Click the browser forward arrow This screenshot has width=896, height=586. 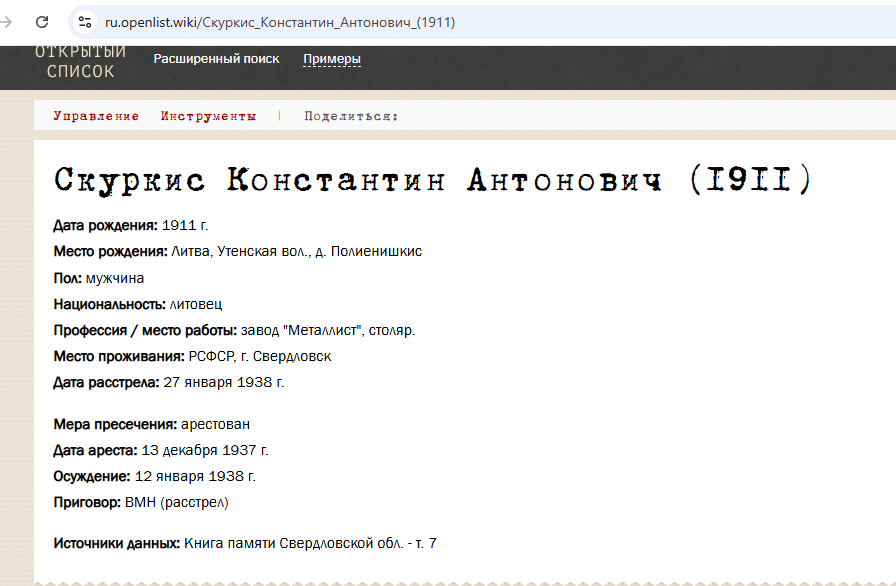point(6,22)
